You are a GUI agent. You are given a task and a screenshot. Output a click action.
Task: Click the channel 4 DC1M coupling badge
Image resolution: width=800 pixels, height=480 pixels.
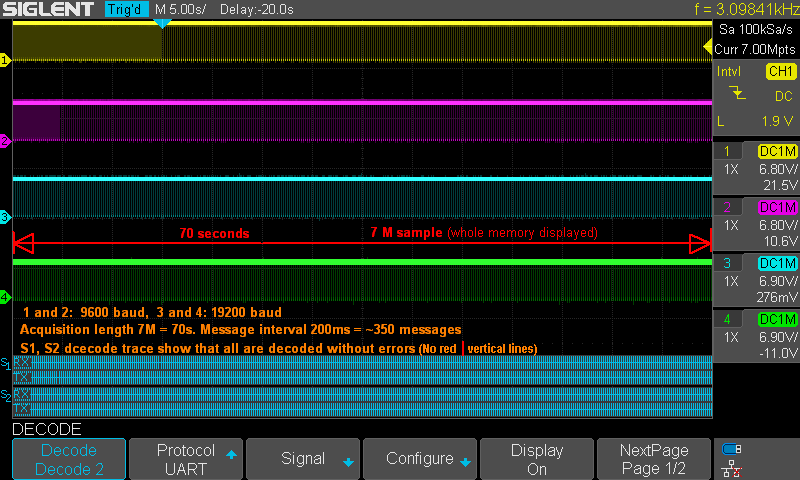click(778, 319)
